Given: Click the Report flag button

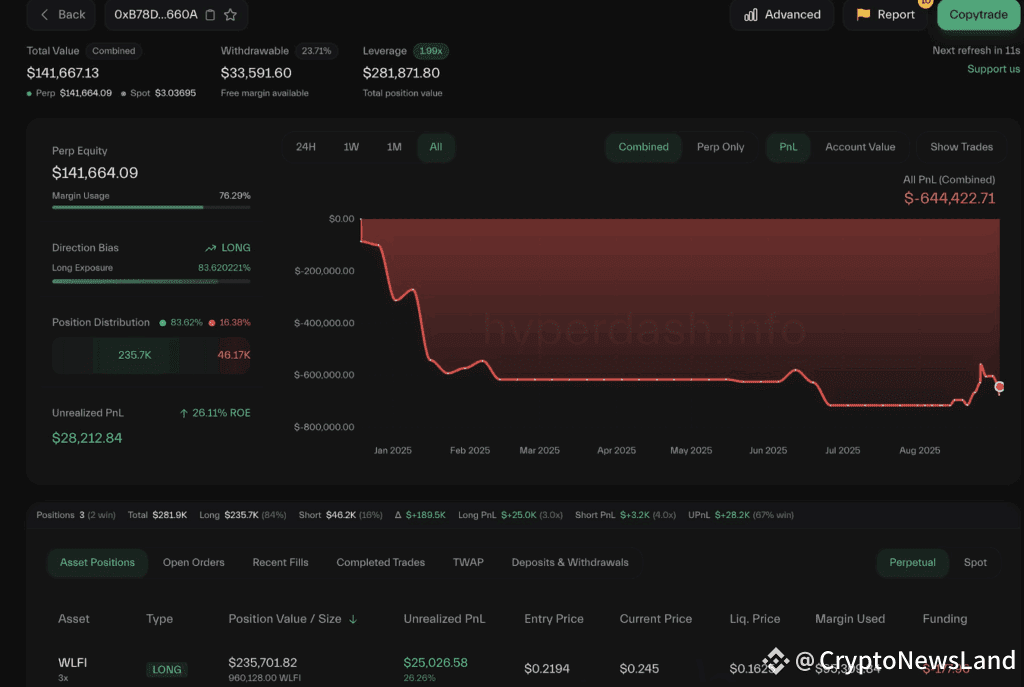Looking at the screenshot, I should (x=885, y=14).
